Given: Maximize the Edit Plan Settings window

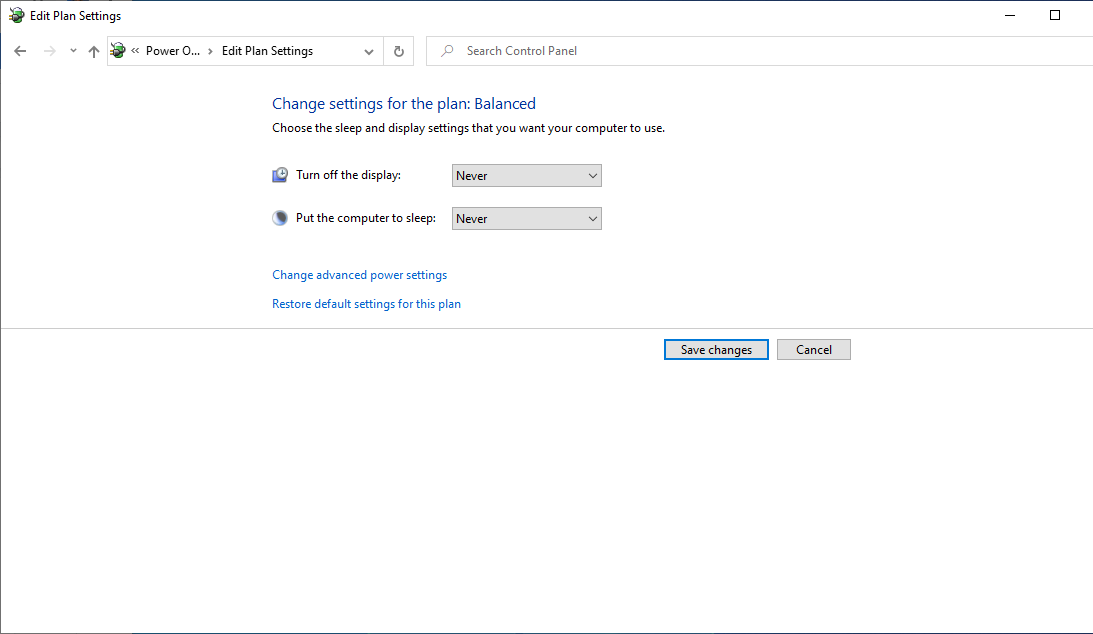Looking at the screenshot, I should 1055,15.
